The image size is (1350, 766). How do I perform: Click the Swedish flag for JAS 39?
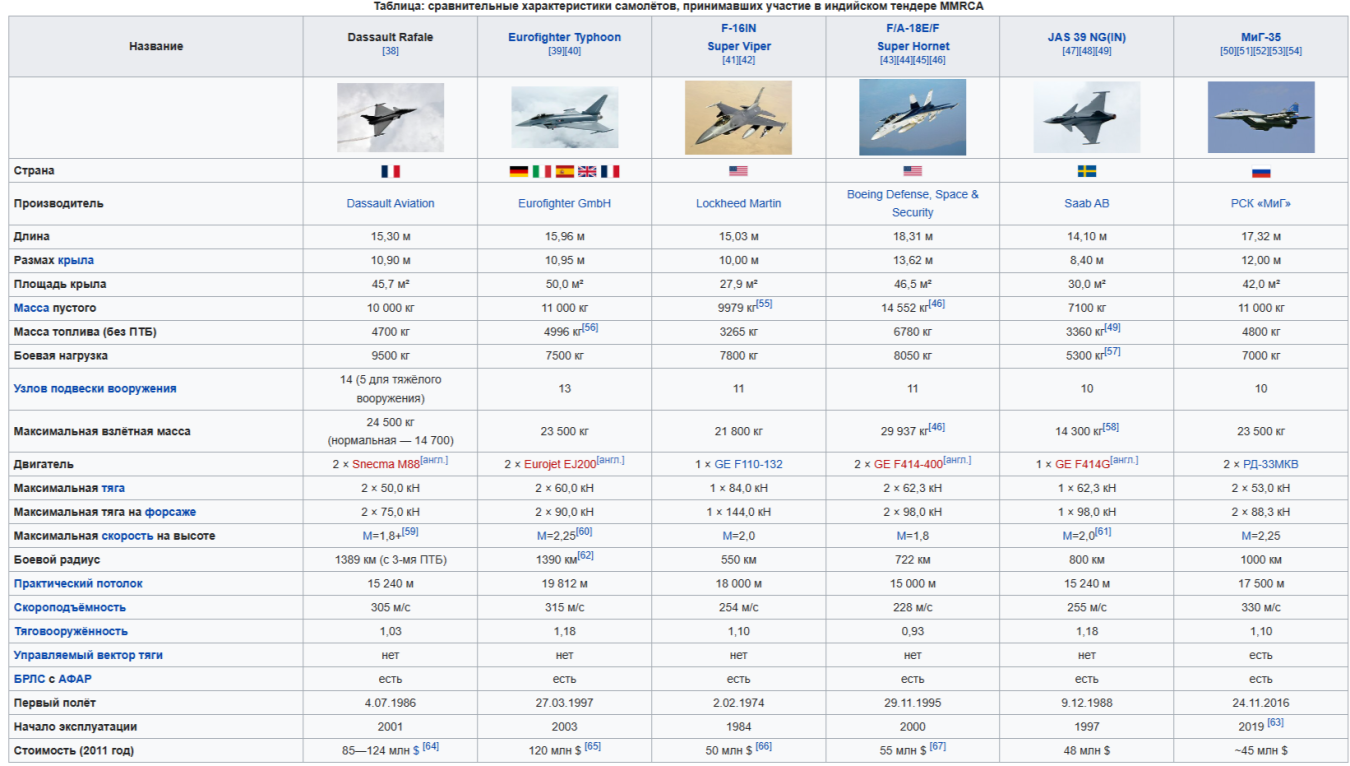[x=1087, y=171]
